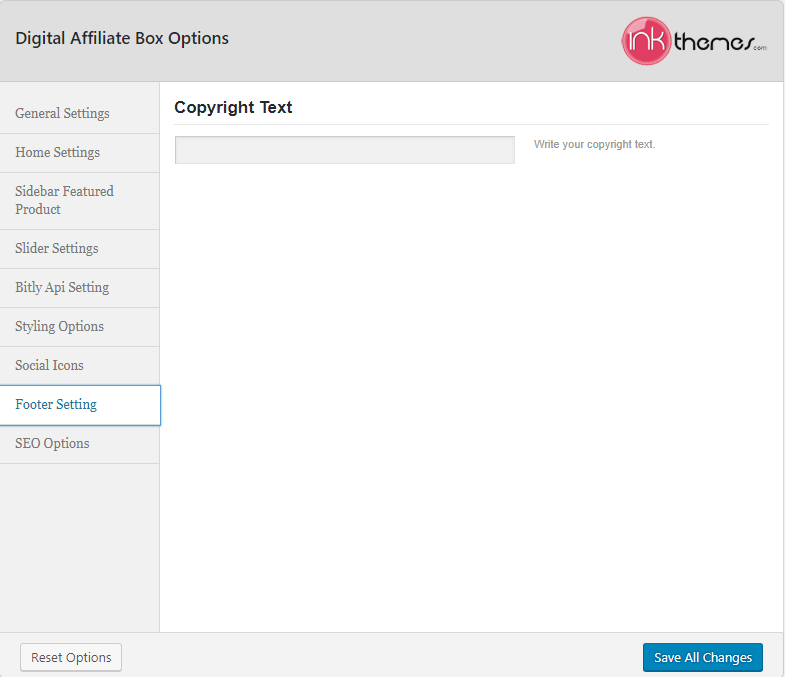Image resolution: width=785 pixels, height=677 pixels.
Task: Click into the copyright text input field
Action: tap(344, 150)
